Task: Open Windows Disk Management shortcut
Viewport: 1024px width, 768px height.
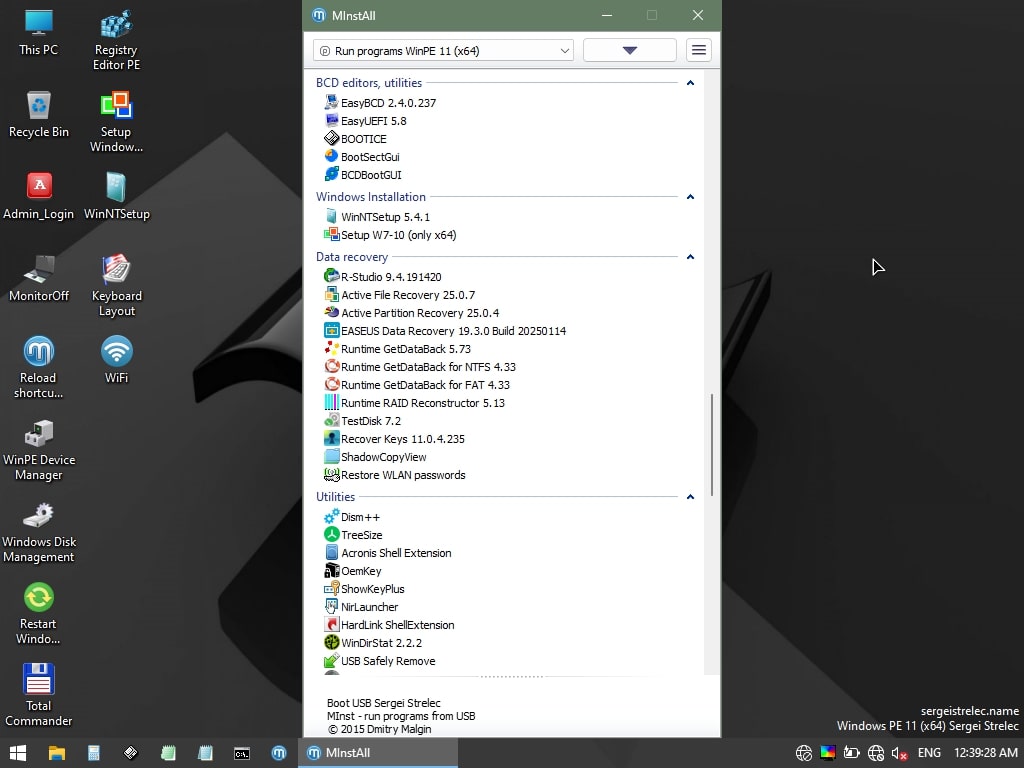Action: coord(39,532)
